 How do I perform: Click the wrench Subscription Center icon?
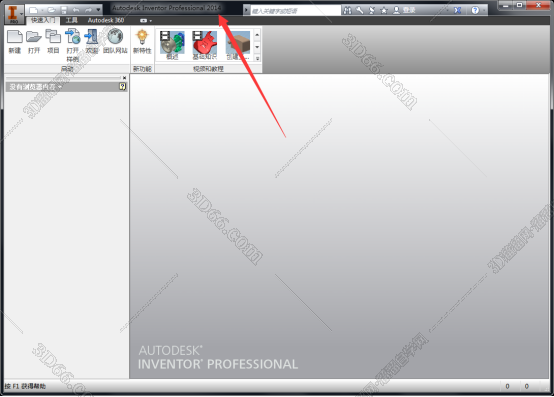359,10
